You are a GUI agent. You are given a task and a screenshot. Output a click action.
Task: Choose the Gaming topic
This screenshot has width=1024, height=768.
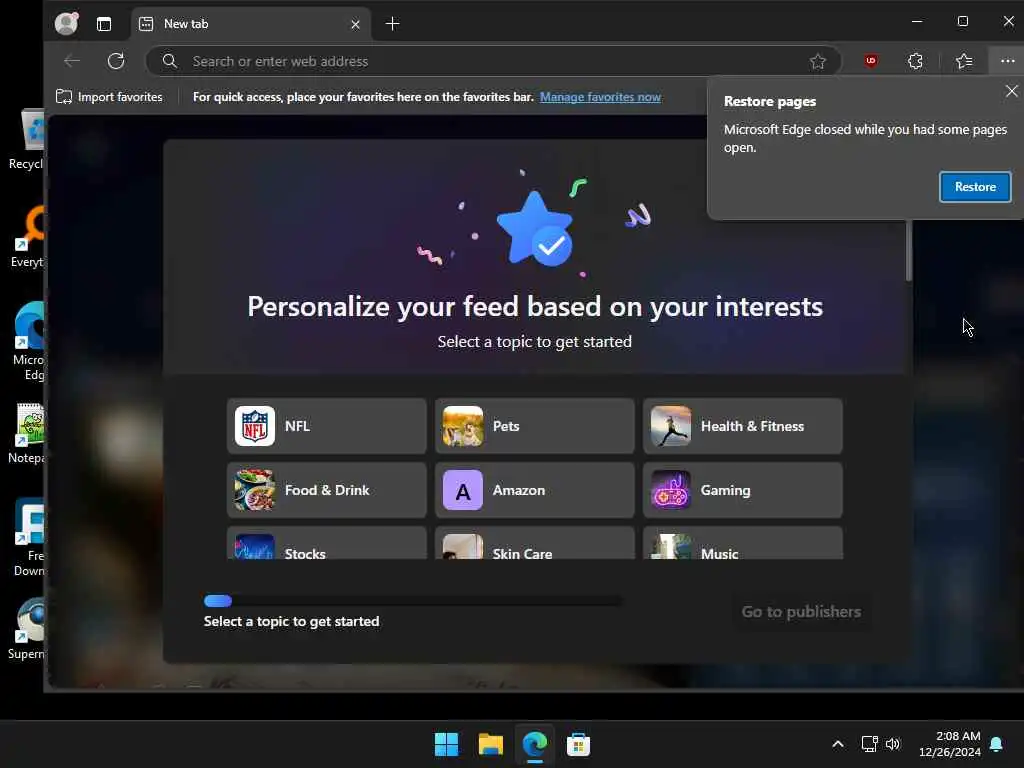743,490
